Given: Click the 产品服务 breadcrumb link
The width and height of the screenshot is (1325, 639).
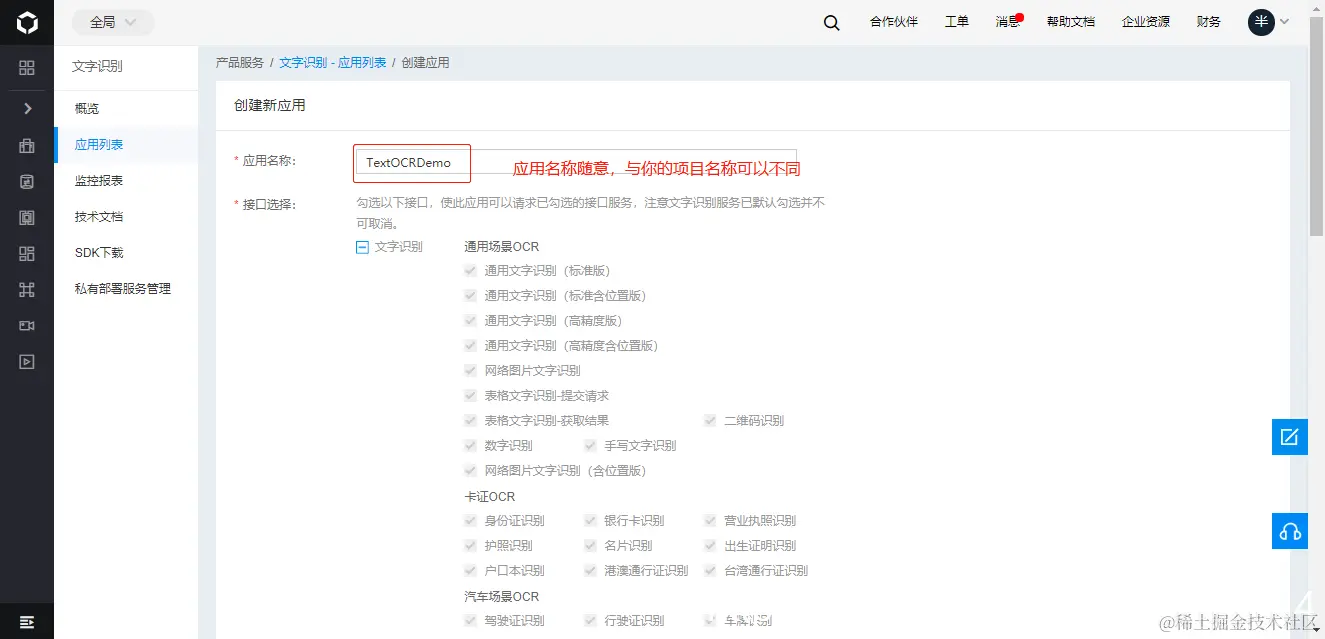Looking at the screenshot, I should [240, 61].
